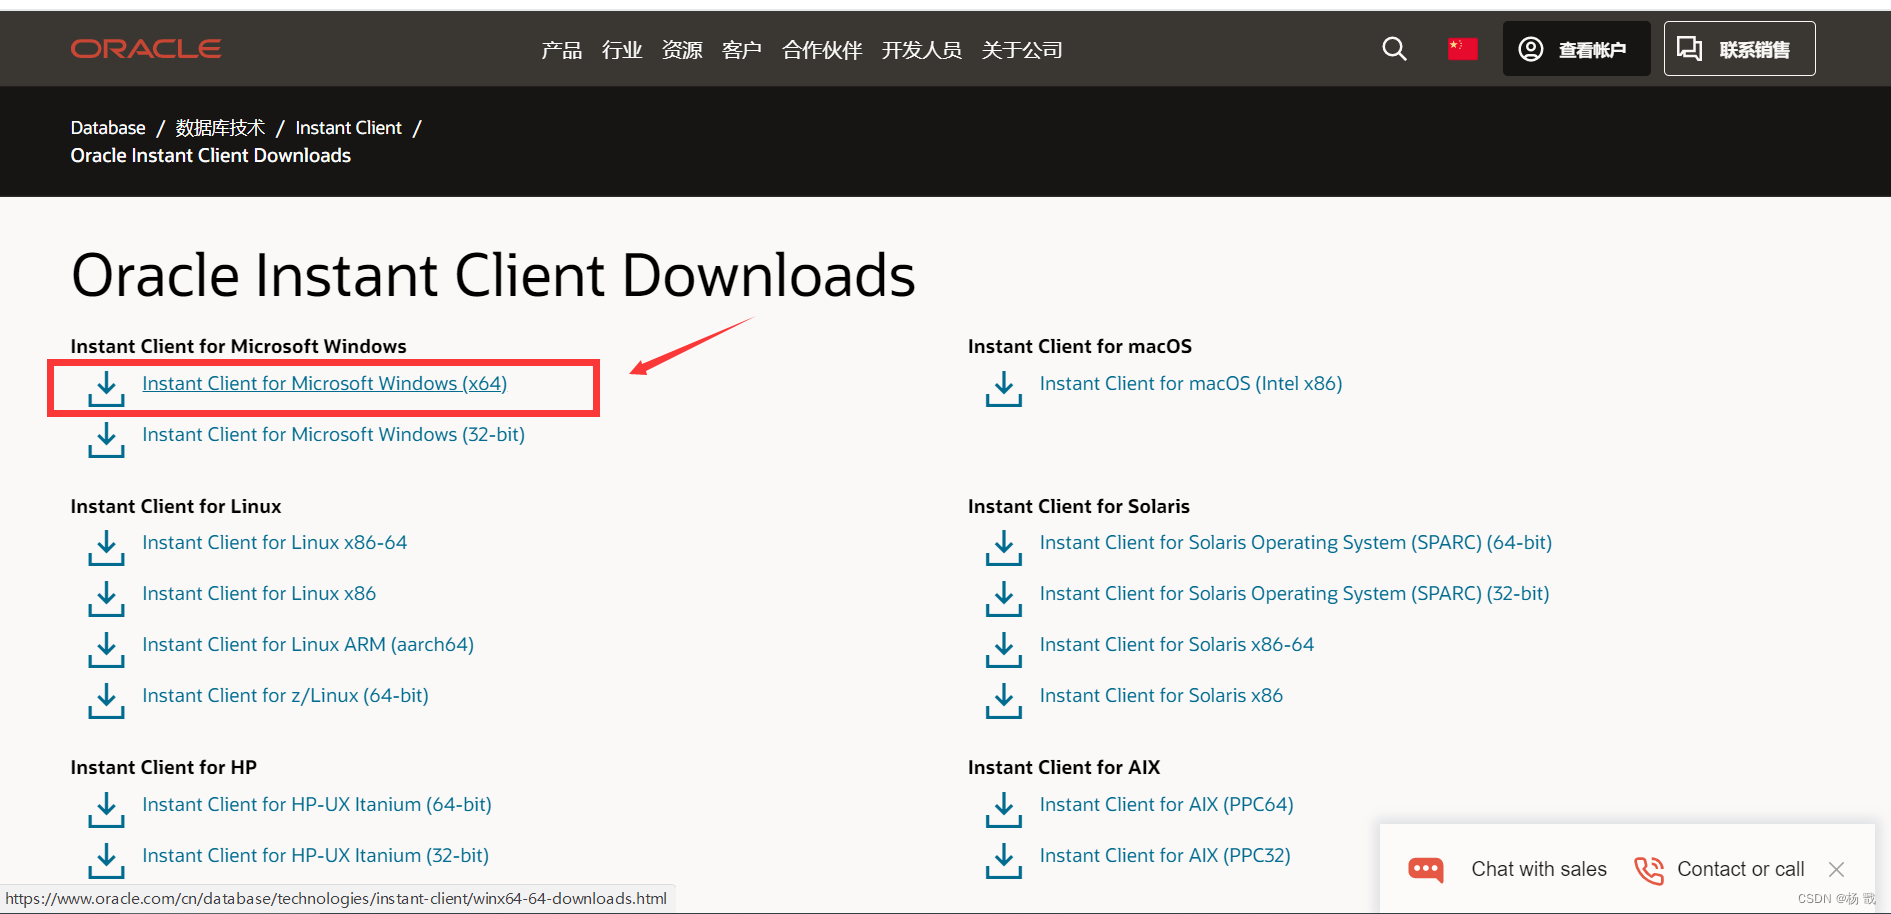This screenshot has height=914, width=1891.
Task: Open Solaris Operating System (SPARC) (64-bit) link
Action: [x=1296, y=543]
